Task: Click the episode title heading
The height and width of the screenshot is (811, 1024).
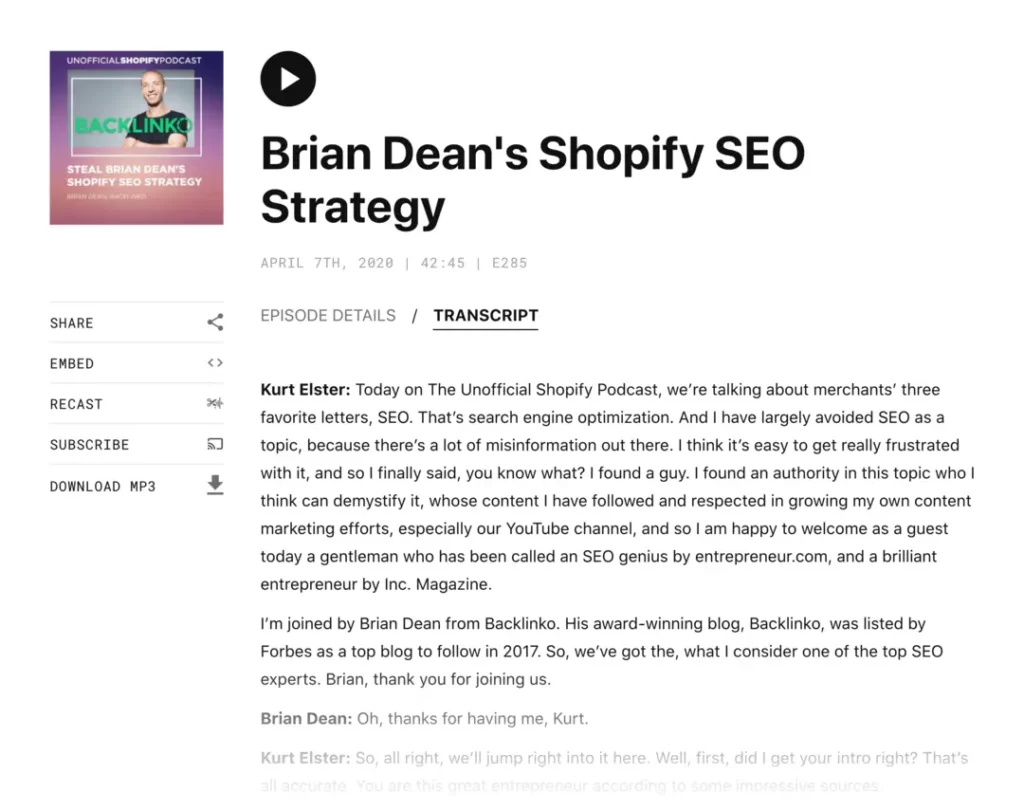Action: tap(532, 180)
